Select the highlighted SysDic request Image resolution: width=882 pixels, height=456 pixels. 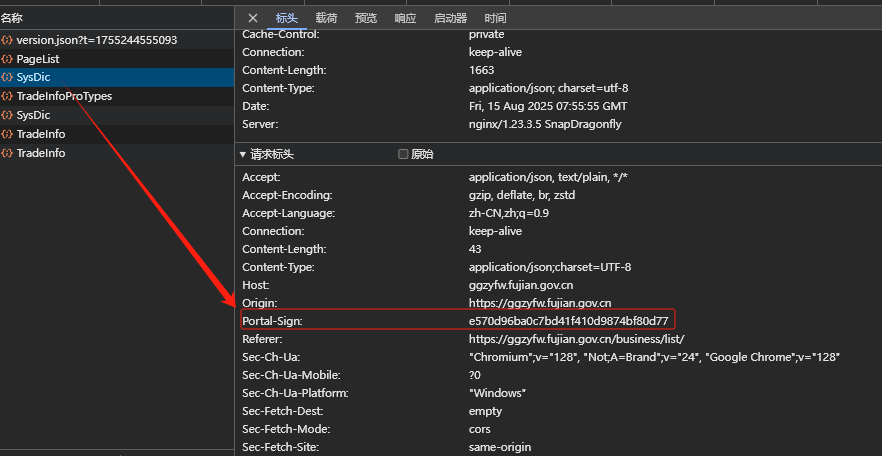(x=117, y=78)
